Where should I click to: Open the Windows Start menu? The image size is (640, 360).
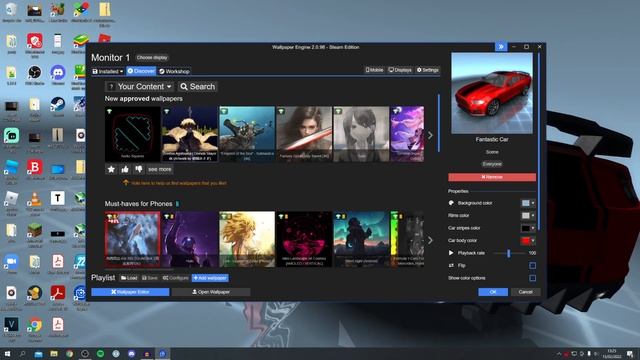click(7, 353)
